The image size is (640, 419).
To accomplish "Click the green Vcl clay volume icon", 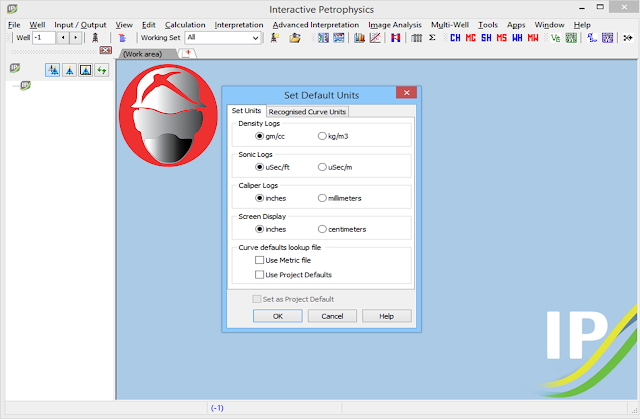I will (x=555, y=38).
